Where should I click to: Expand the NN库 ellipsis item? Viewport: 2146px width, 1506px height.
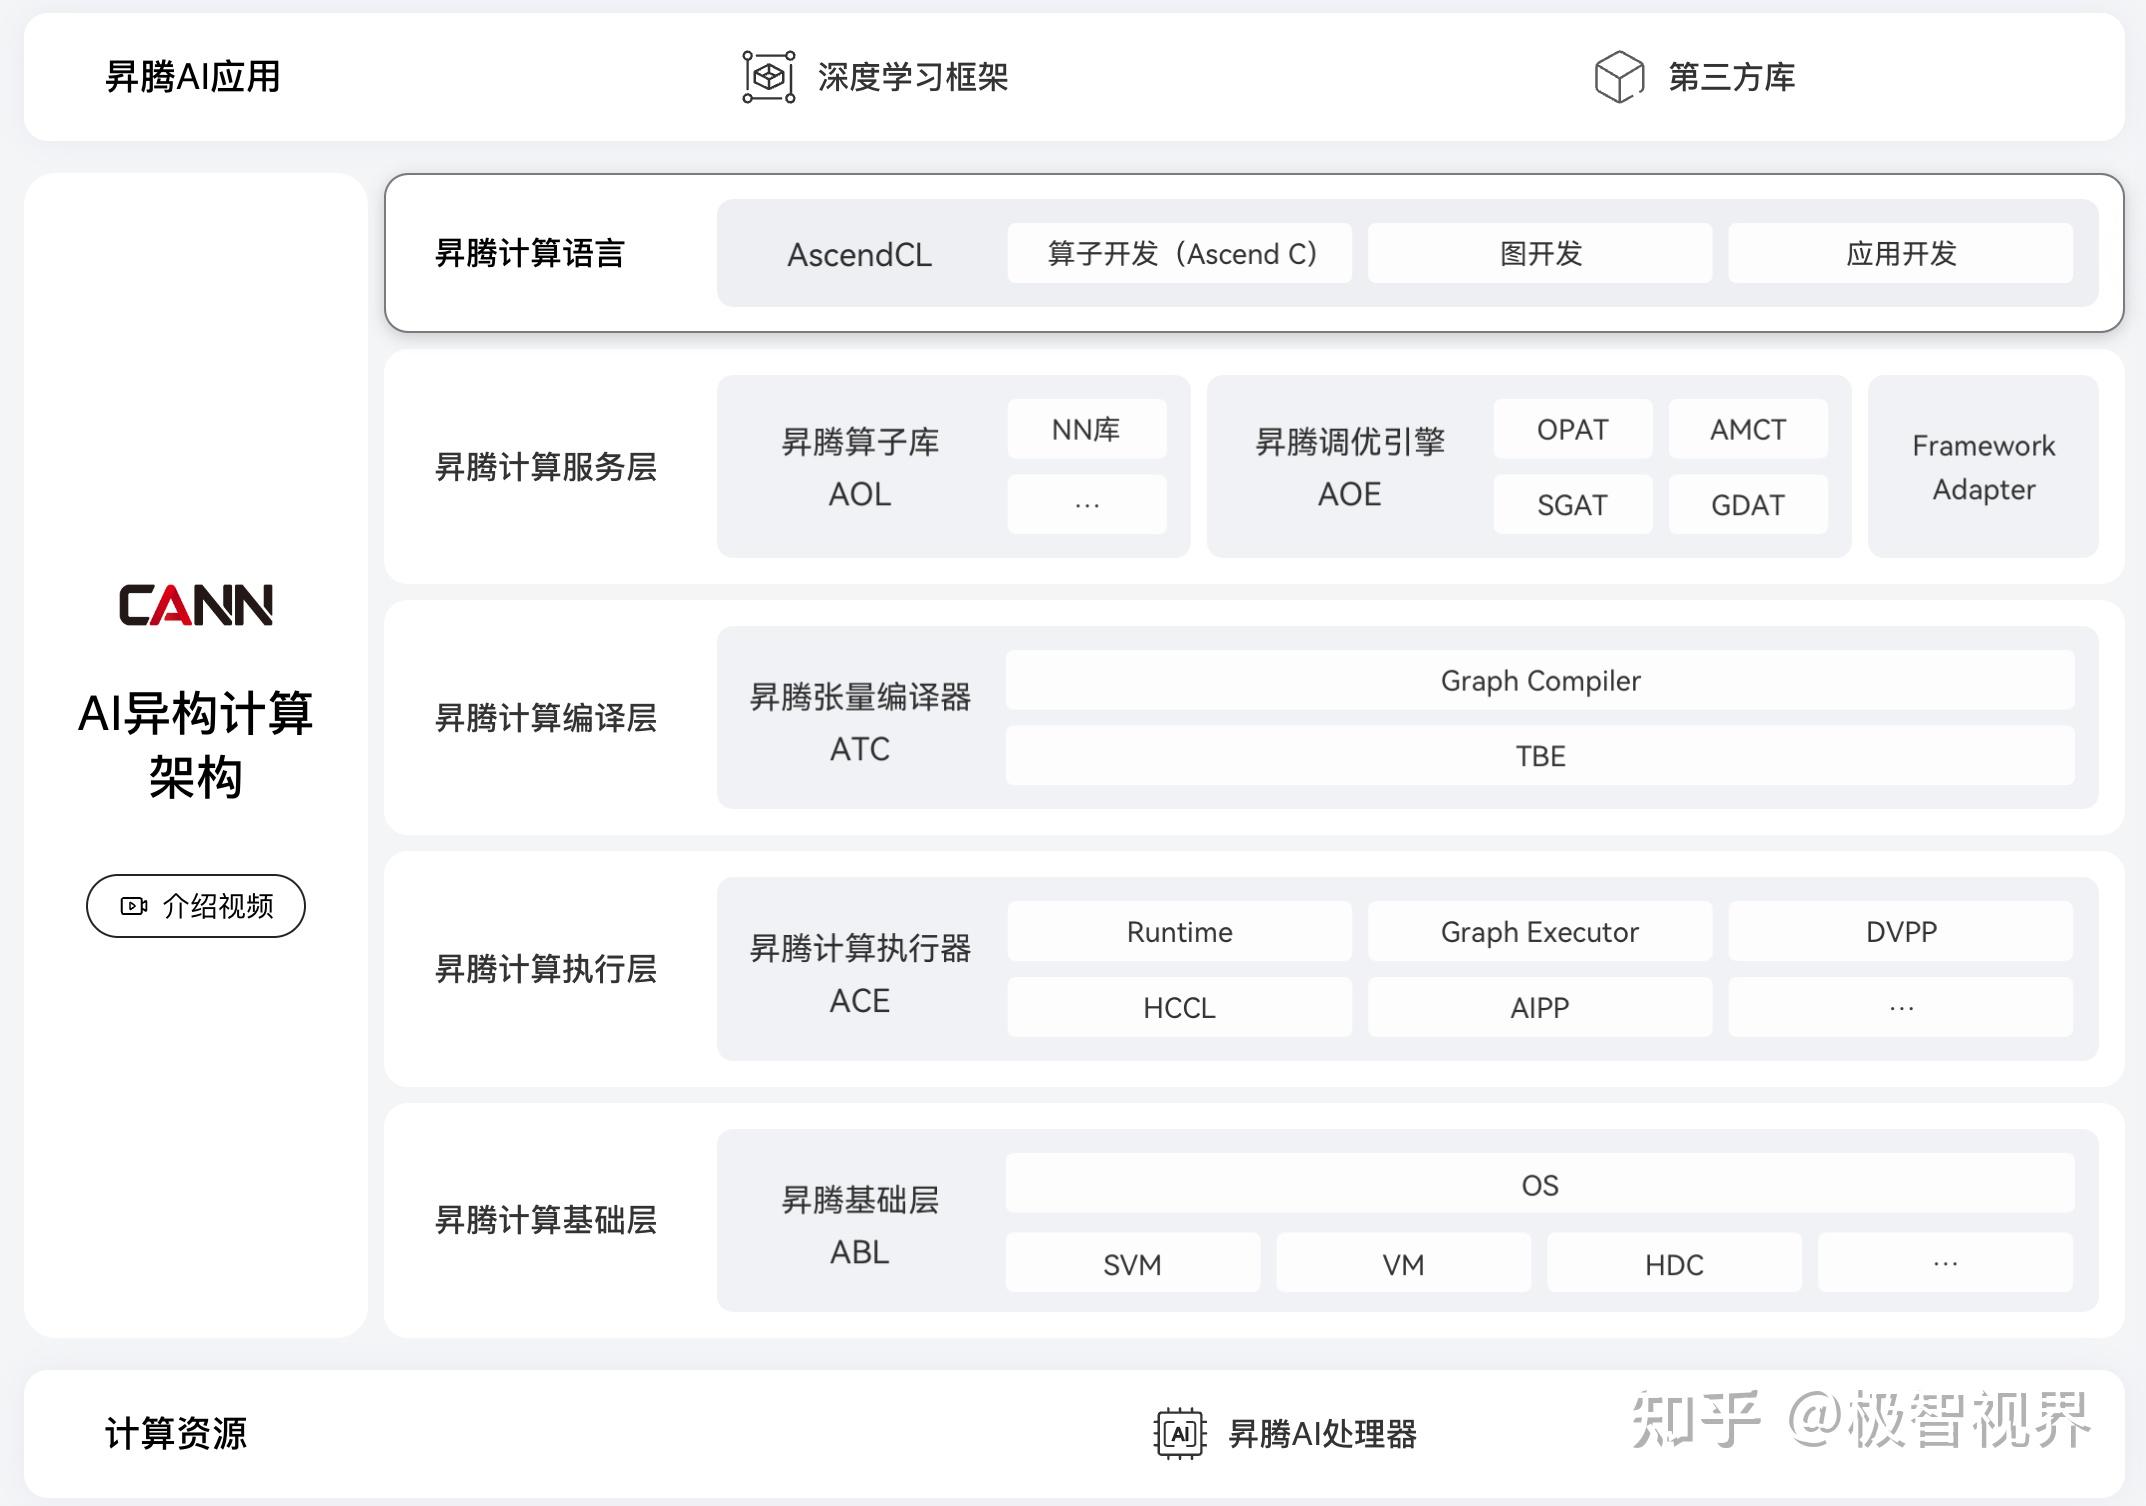pyautogui.click(x=1086, y=503)
